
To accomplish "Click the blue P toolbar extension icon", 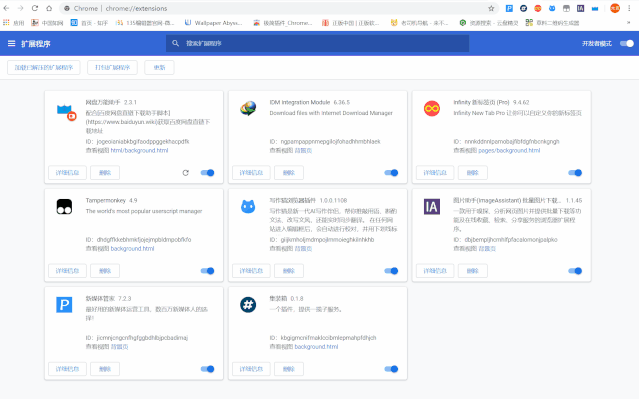I will 509,8.
